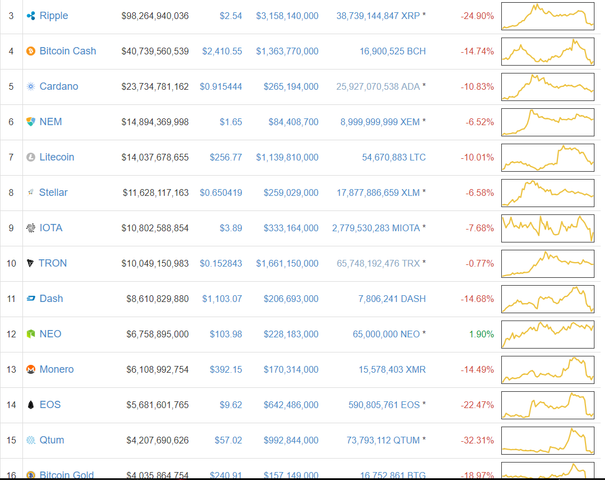Open the EOS coin link
Image resolution: width=605 pixels, height=480 pixels.
(50, 405)
